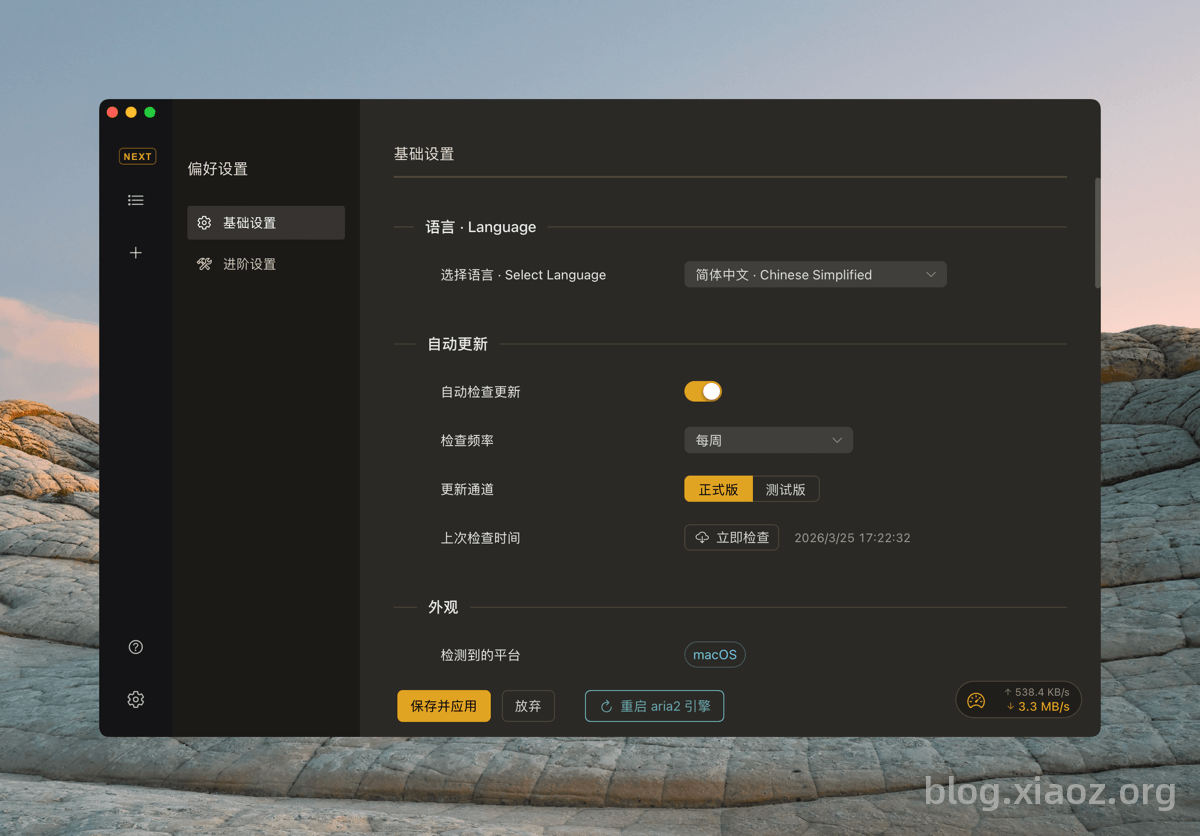Image resolution: width=1200 pixels, height=836 pixels.
Task: Click the 保存并应用 button
Action: coord(443,706)
